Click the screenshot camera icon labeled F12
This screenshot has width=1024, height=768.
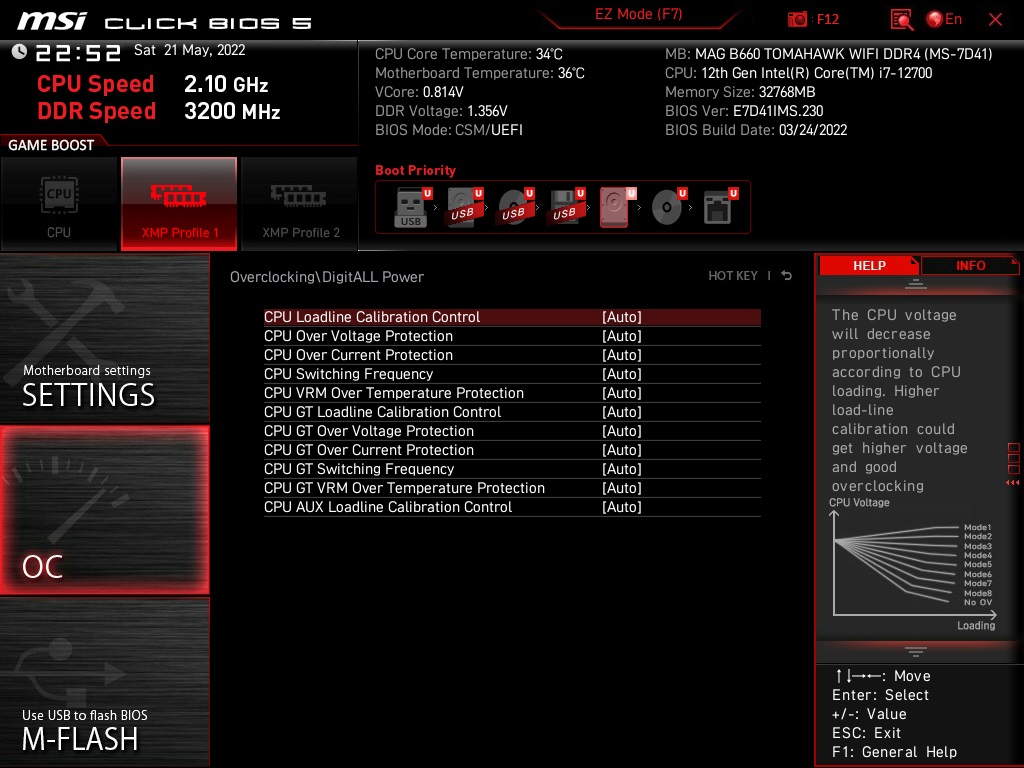click(x=798, y=19)
